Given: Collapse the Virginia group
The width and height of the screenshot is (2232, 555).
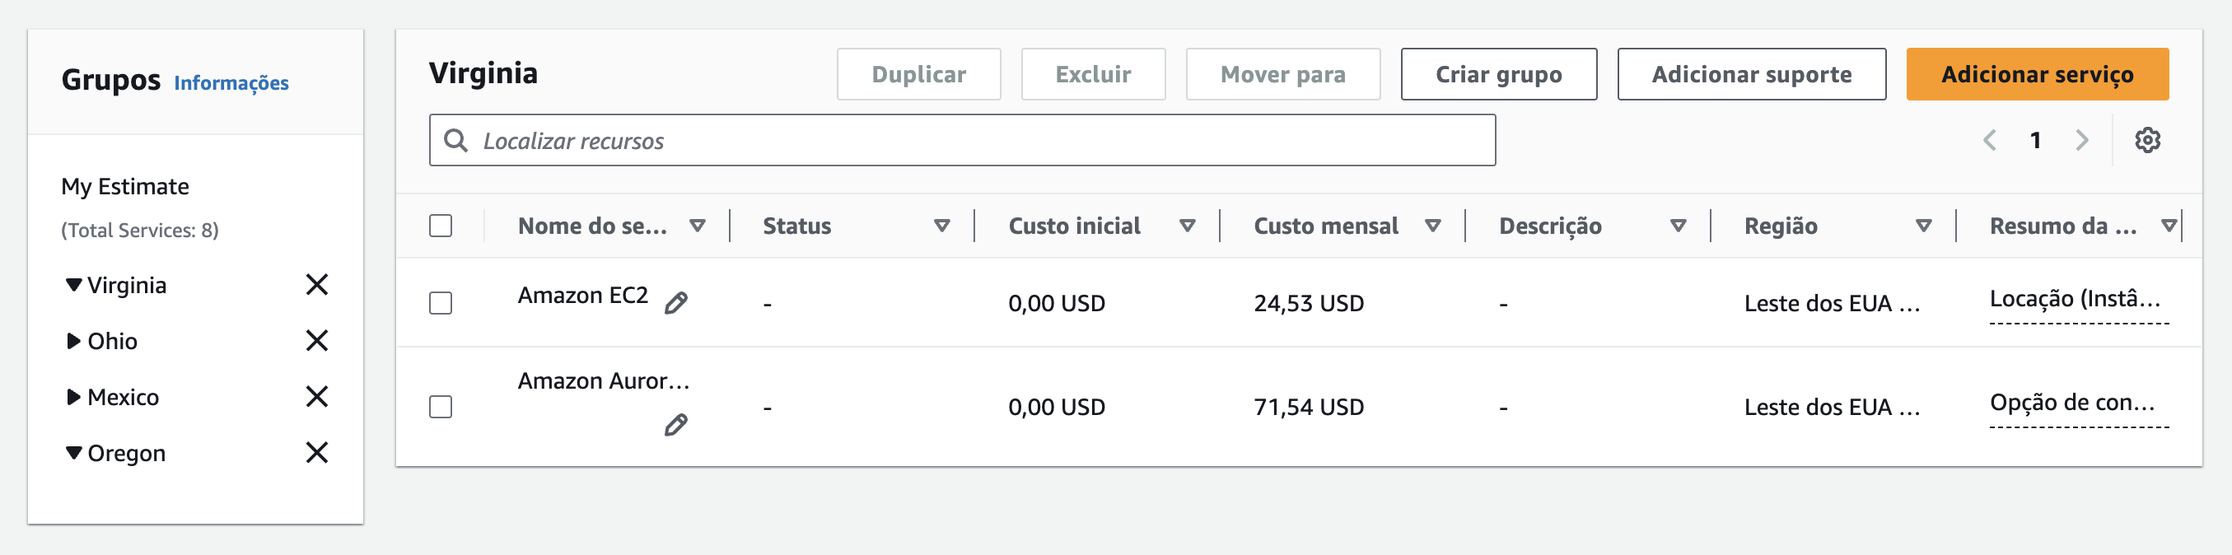Looking at the screenshot, I should click(73, 285).
